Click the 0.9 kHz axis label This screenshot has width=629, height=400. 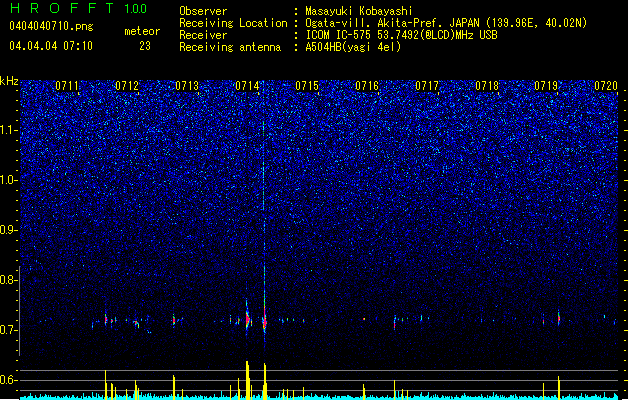[9, 230]
